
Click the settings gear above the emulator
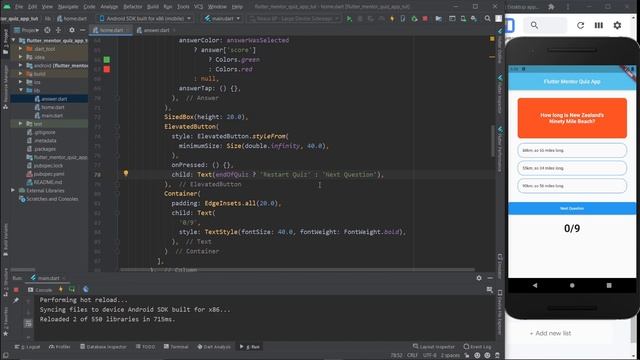point(618,25)
